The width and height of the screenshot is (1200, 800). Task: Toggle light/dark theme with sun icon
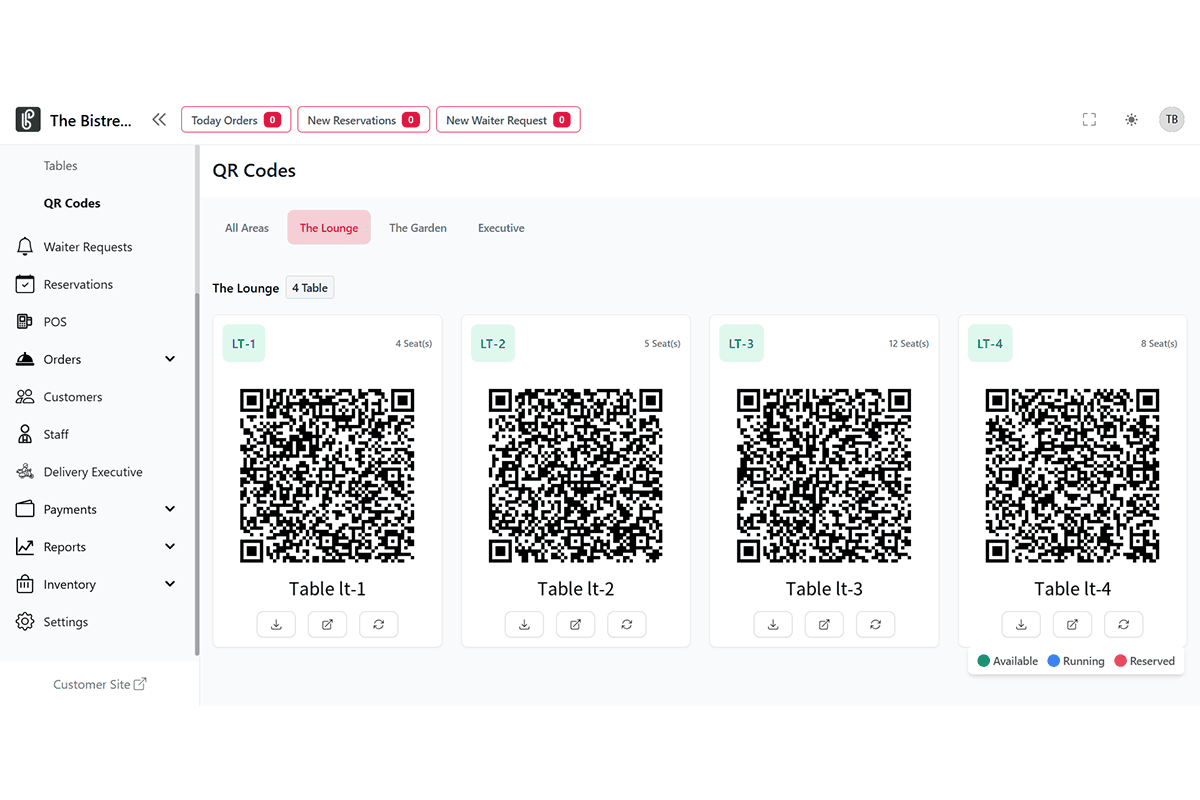pyautogui.click(x=1131, y=120)
